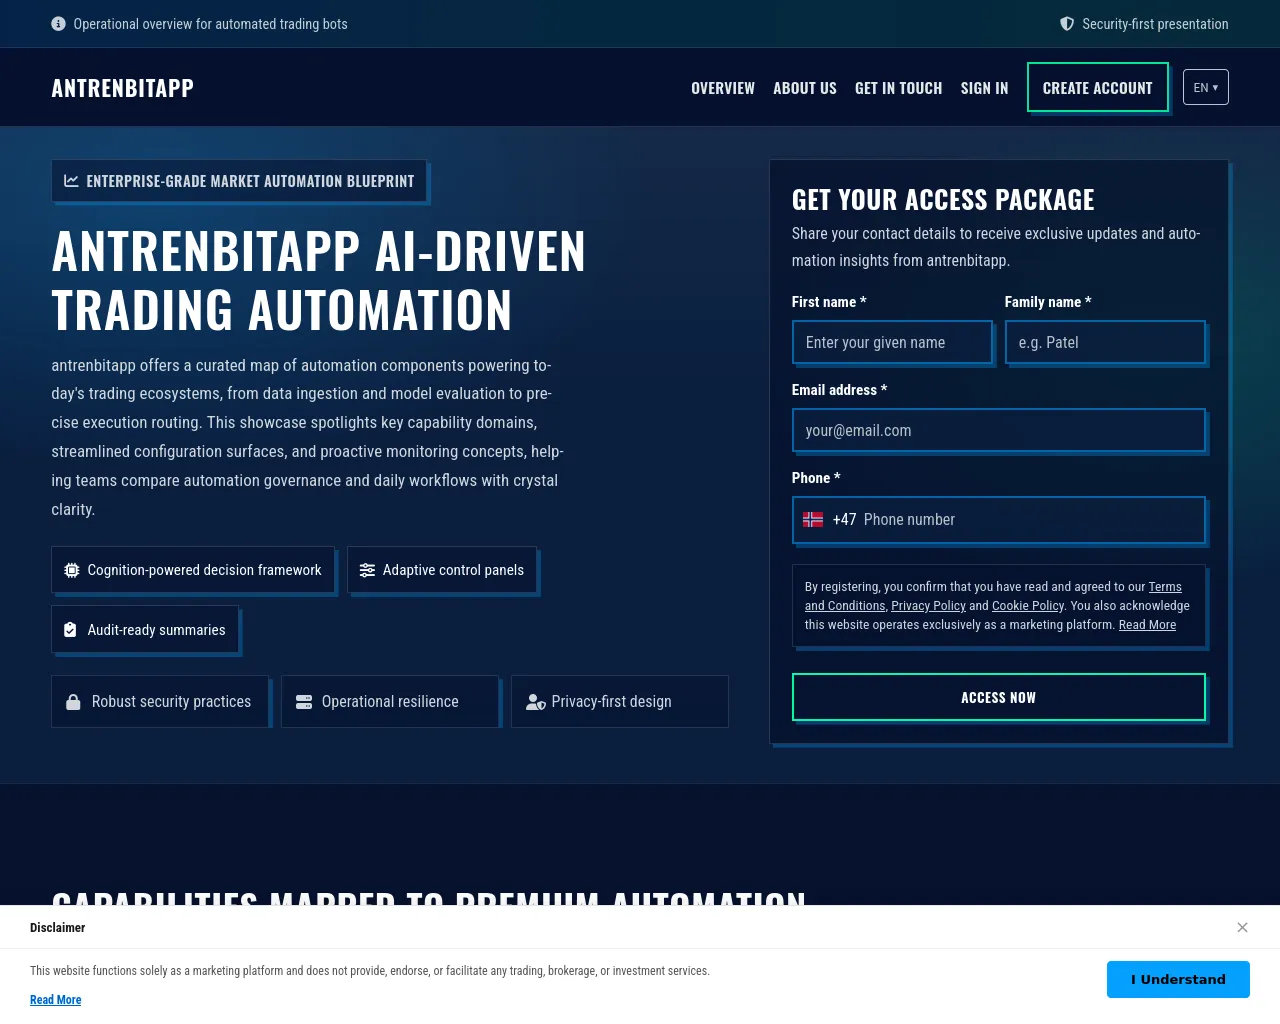1280x1024 pixels.
Task: Focus the Email address input field
Action: coord(999,430)
